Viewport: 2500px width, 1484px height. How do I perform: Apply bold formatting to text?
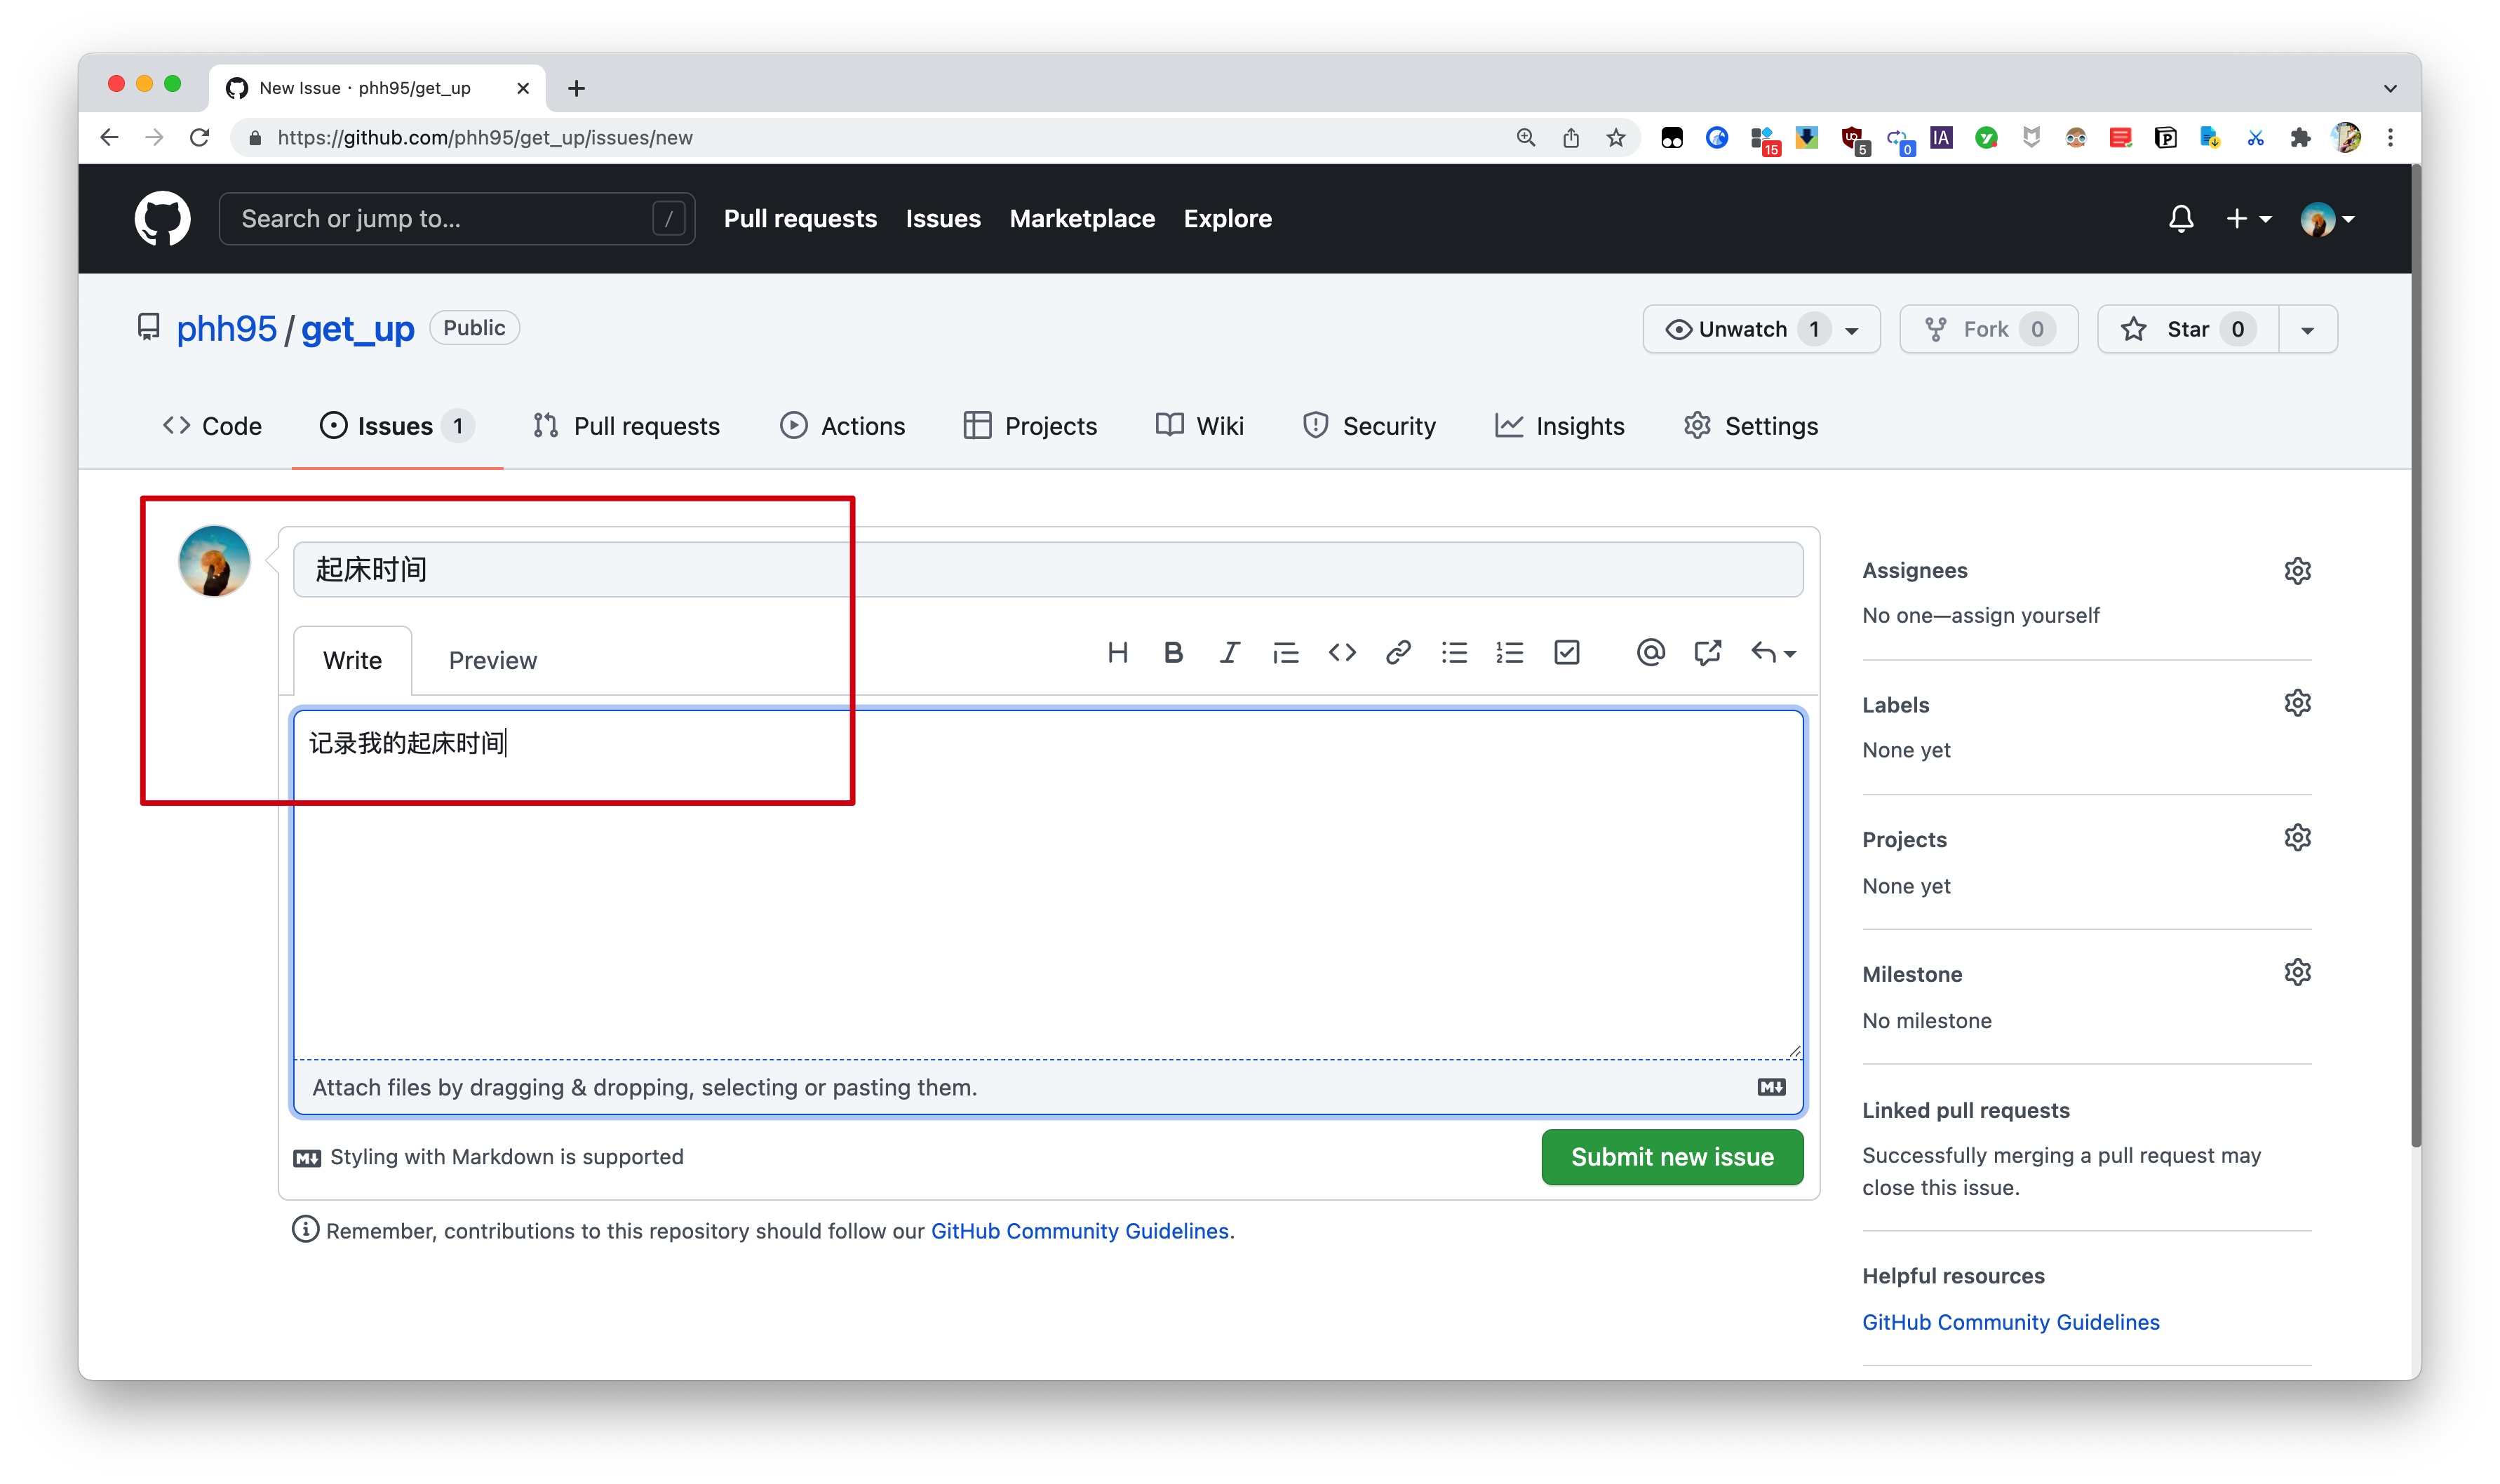pyautogui.click(x=1173, y=653)
